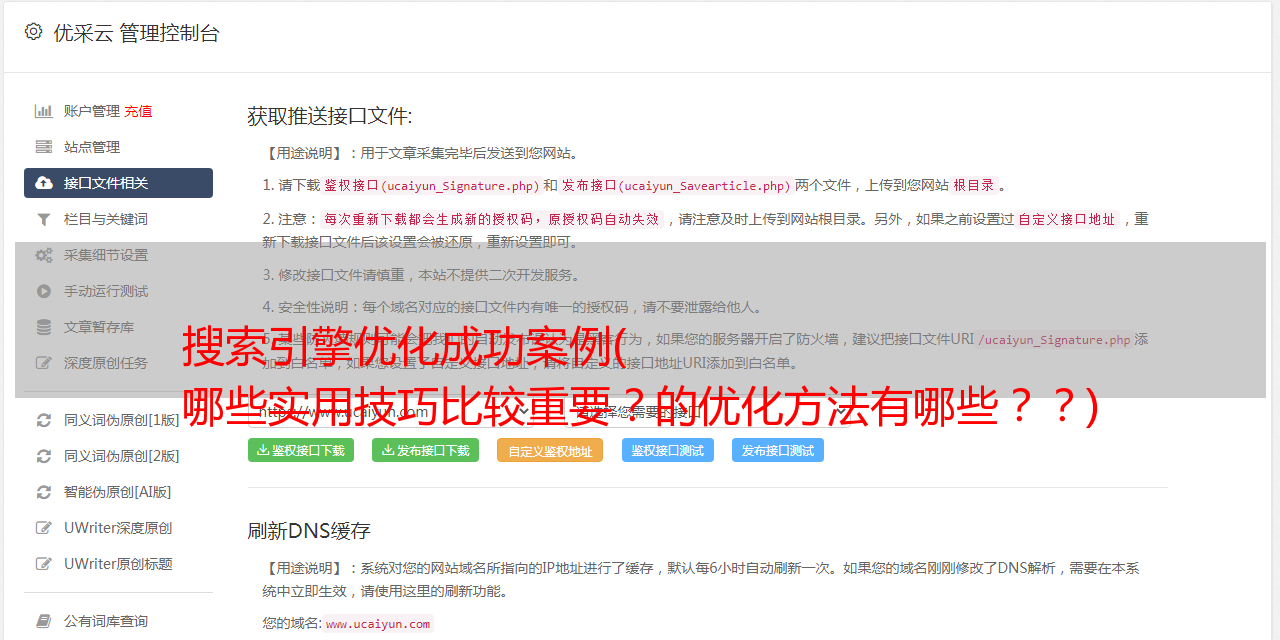Click the database icon for 文章暂存库

44,327
